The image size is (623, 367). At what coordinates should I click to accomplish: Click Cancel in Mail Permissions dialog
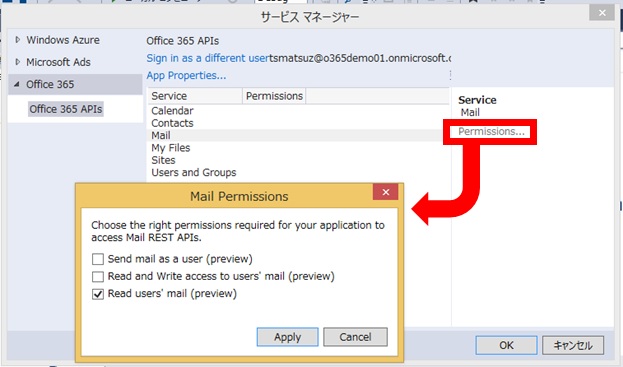click(x=355, y=337)
